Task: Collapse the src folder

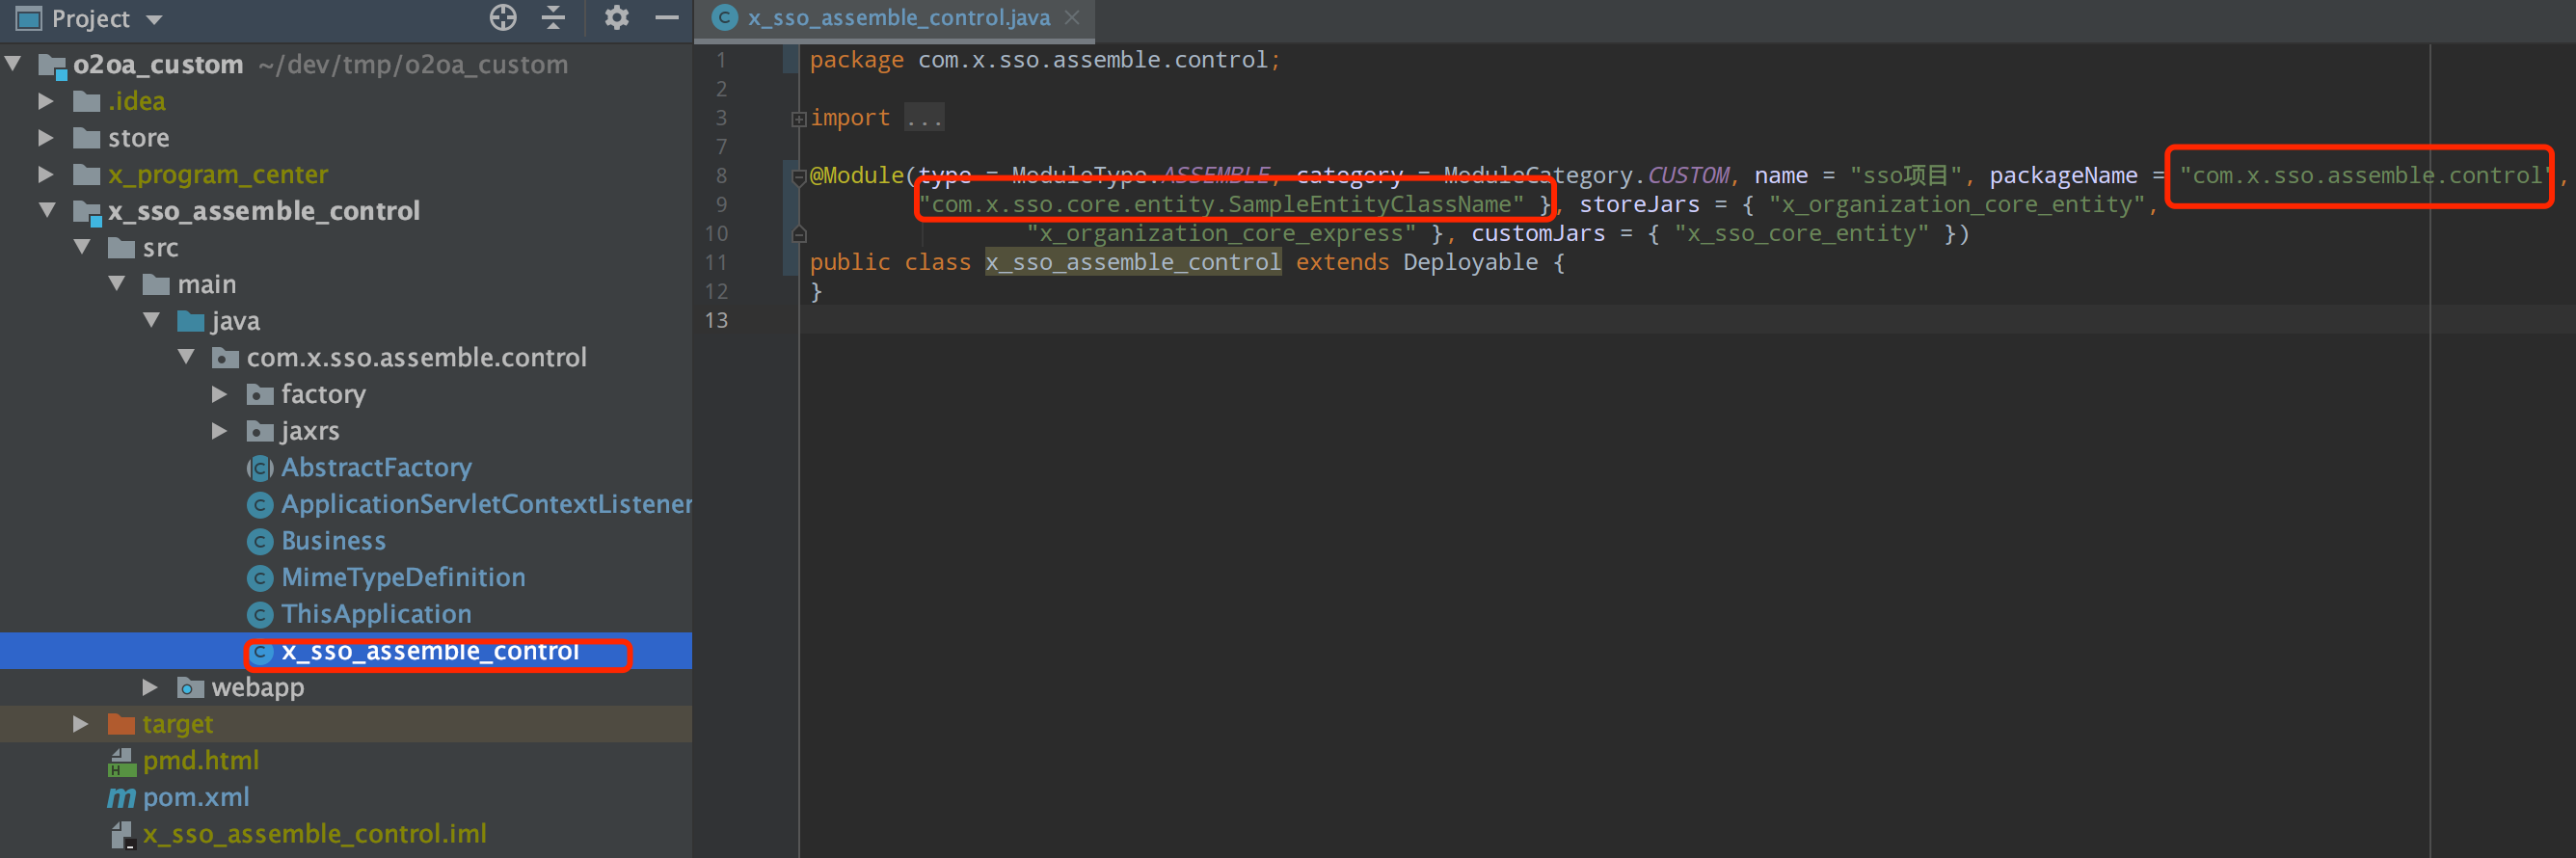Action: (x=82, y=248)
